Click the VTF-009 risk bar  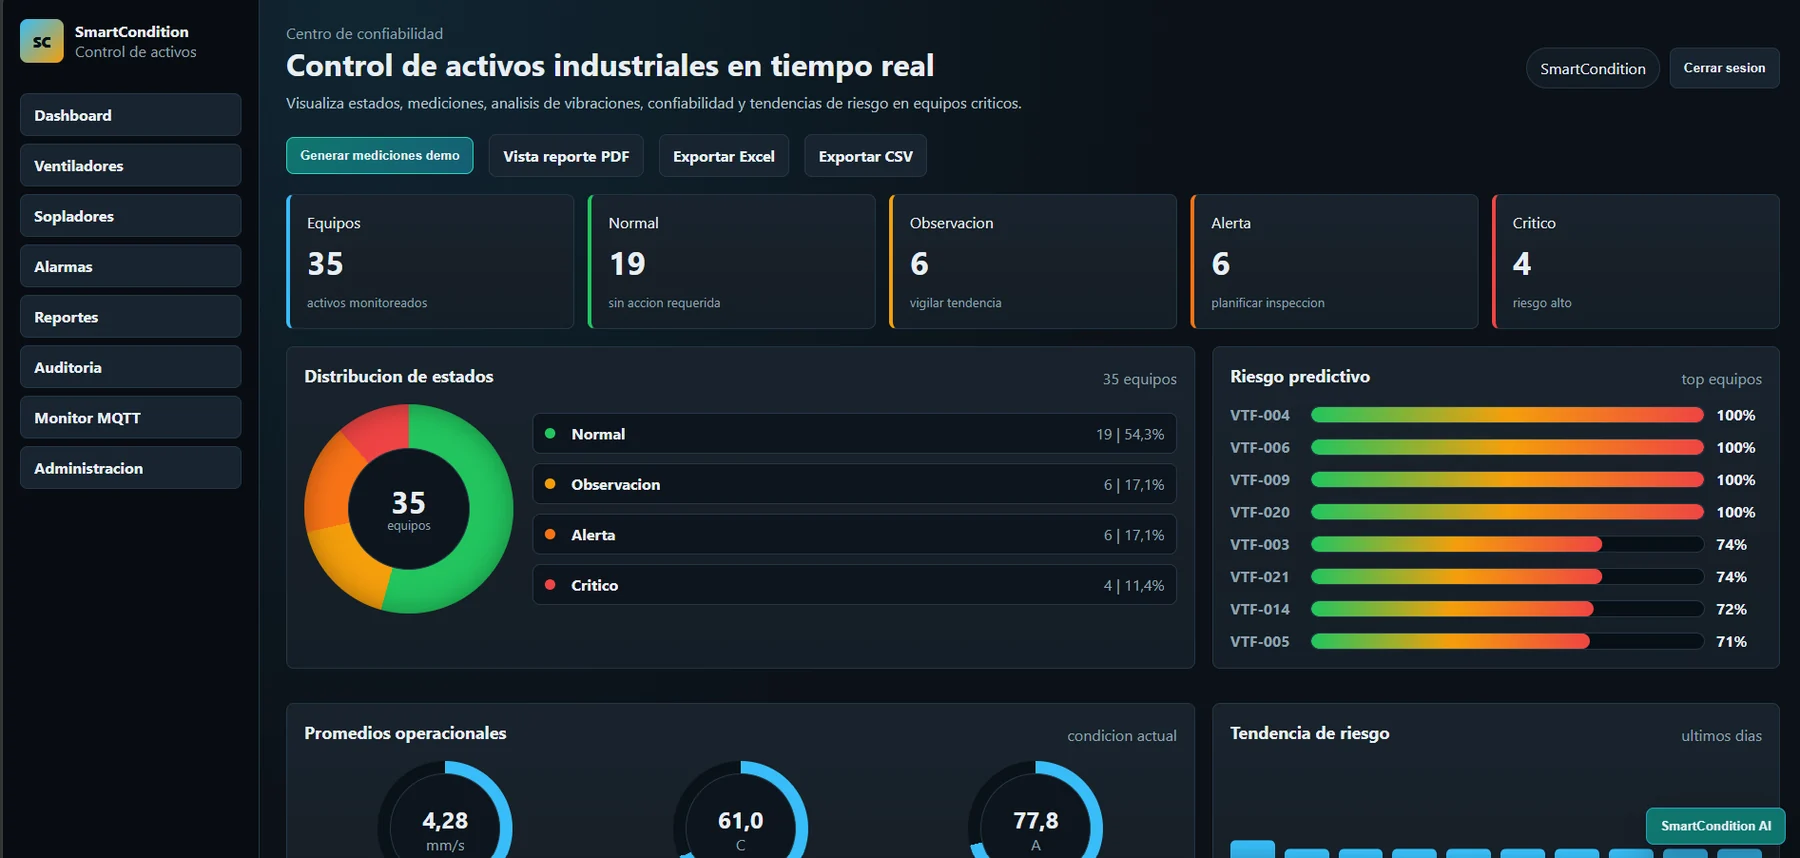pyautogui.click(x=1507, y=479)
